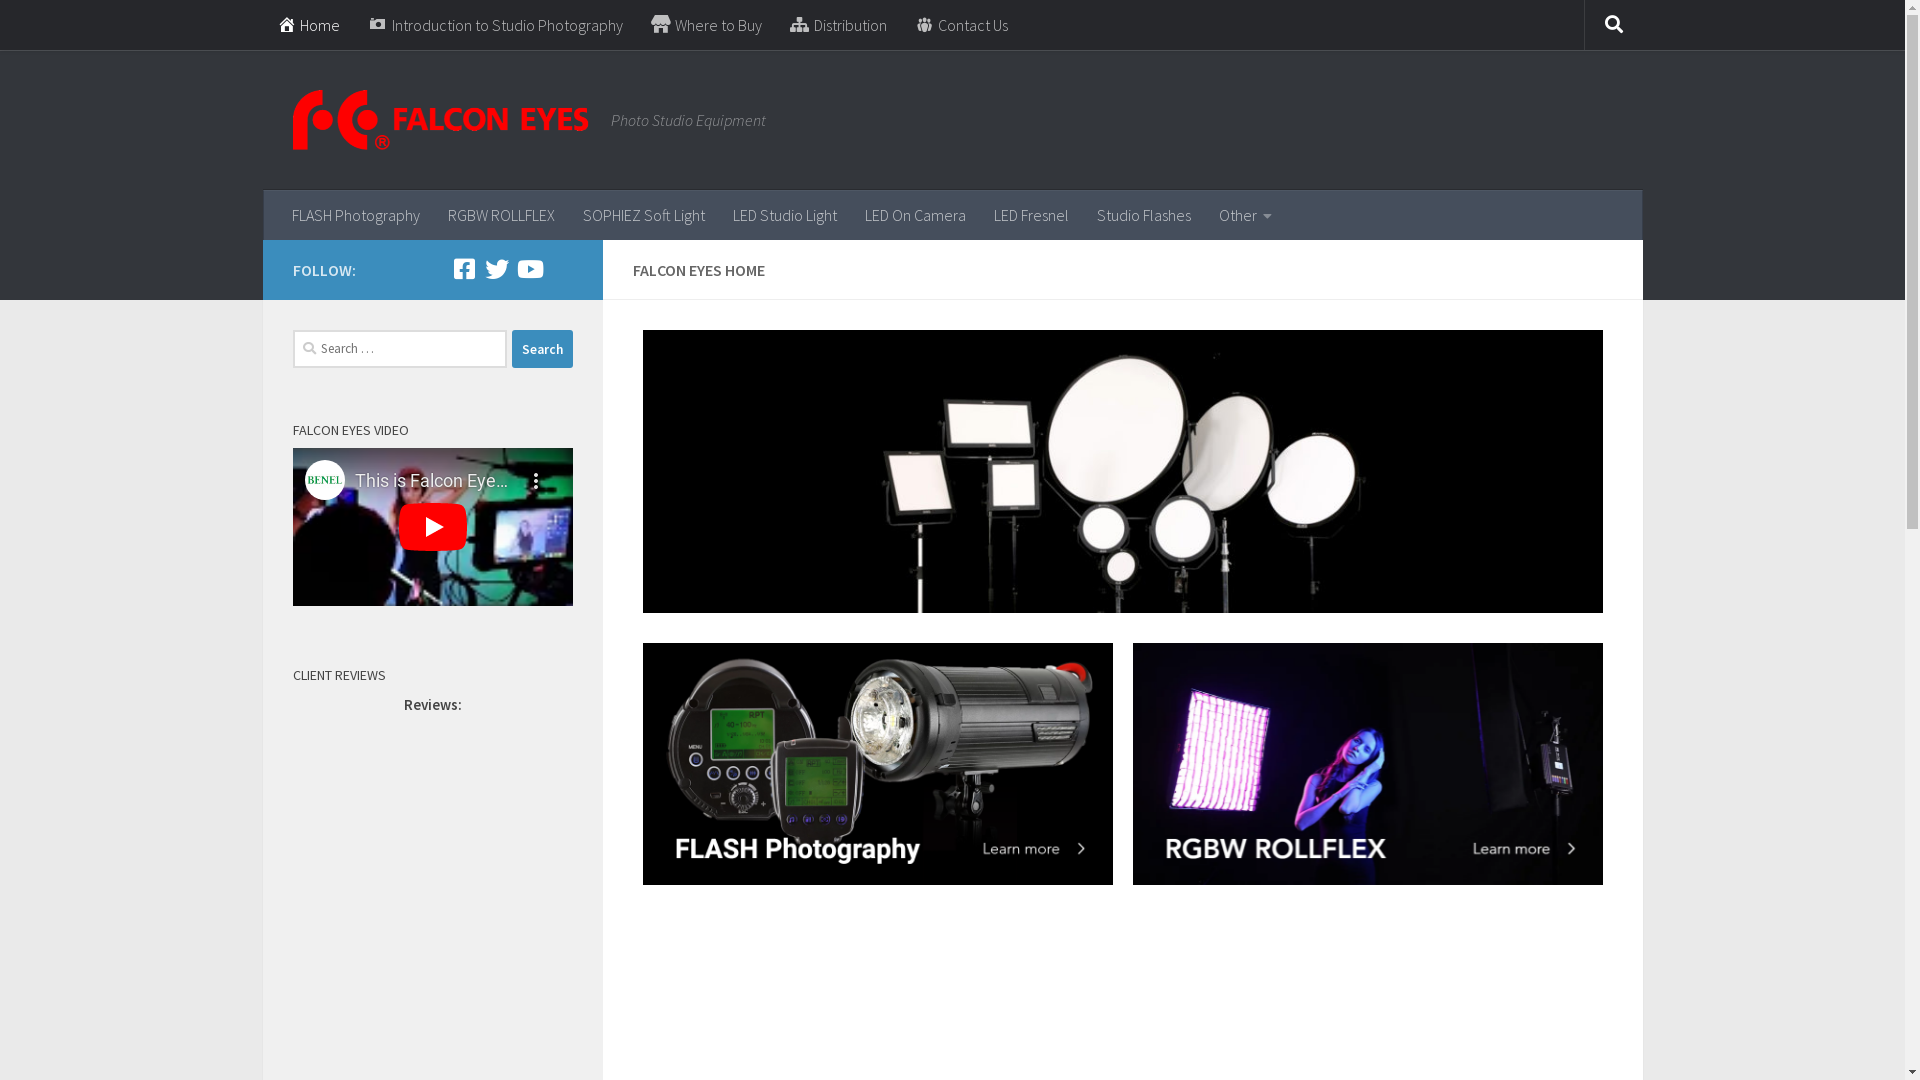The height and width of the screenshot is (1080, 1920).
Task: Click the Falcon Eyes logo
Action: (x=440, y=120)
